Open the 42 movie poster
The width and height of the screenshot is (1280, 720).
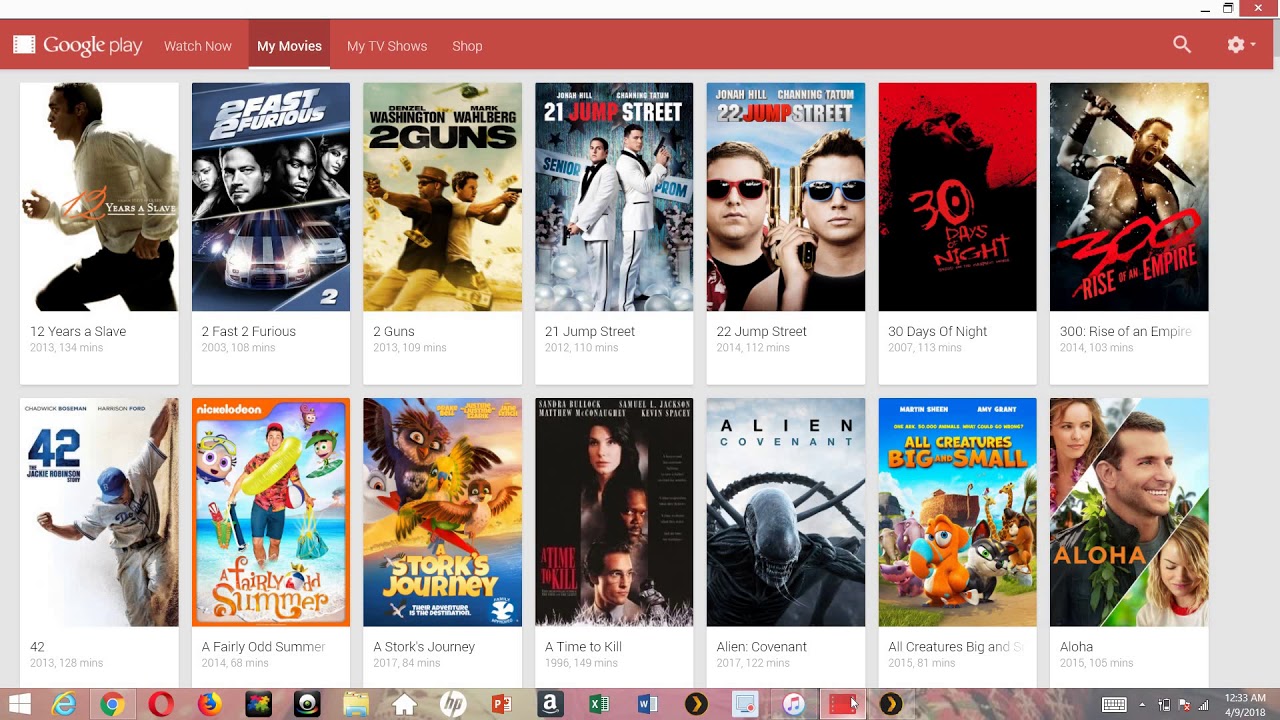99,512
